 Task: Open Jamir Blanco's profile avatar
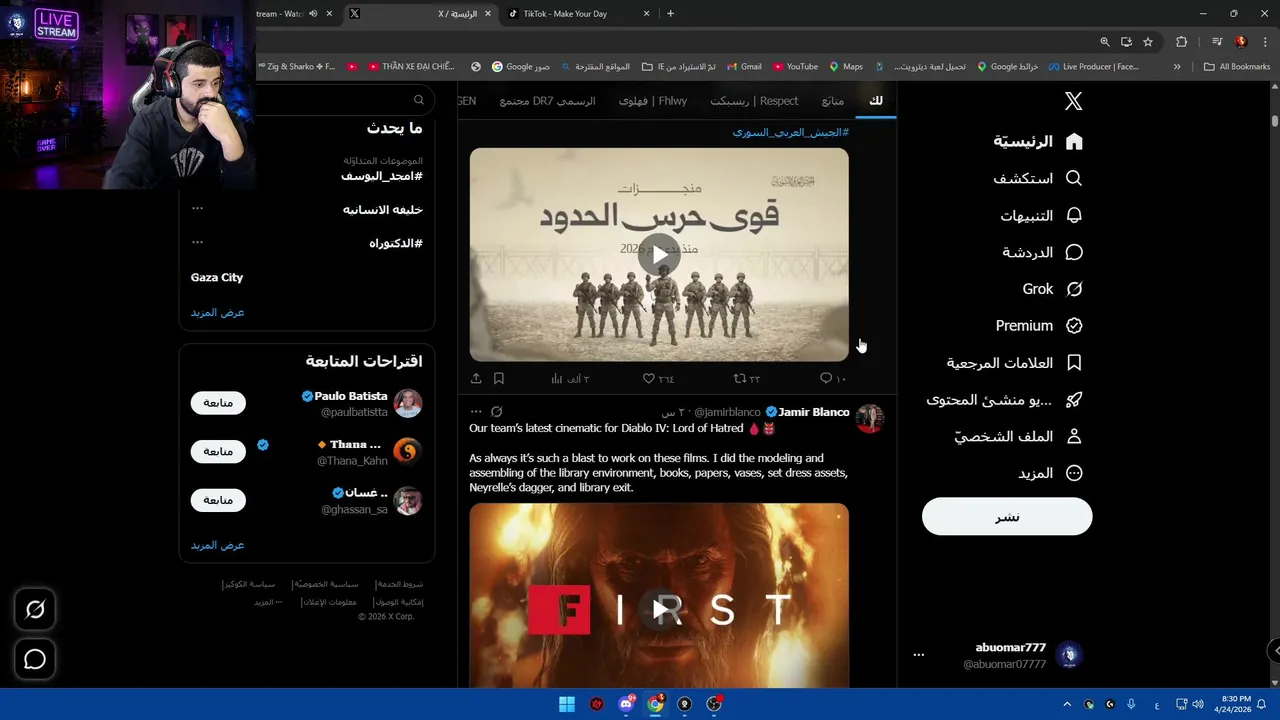tap(870, 419)
